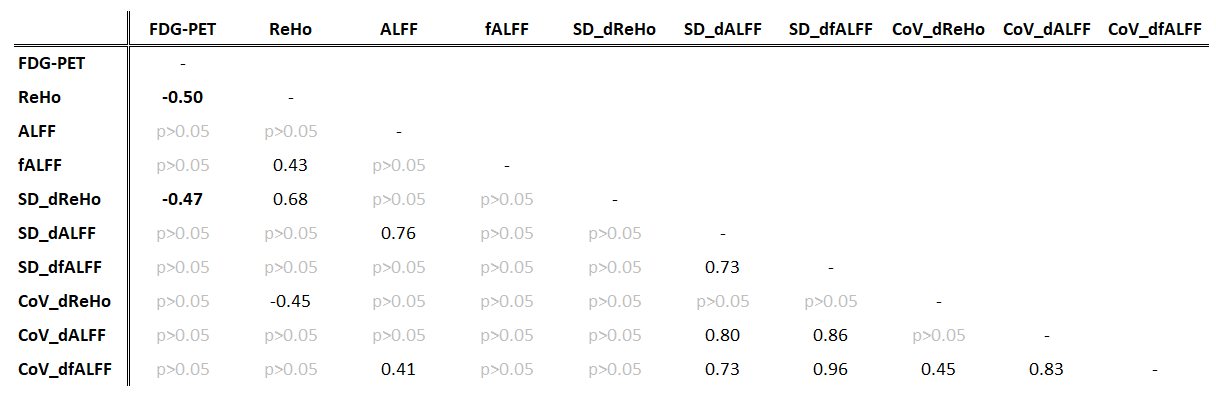The height and width of the screenshot is (406, 1216).
Task: Click the 0.80 cell in CoV_dALFF row
Action: click(722, 335)
